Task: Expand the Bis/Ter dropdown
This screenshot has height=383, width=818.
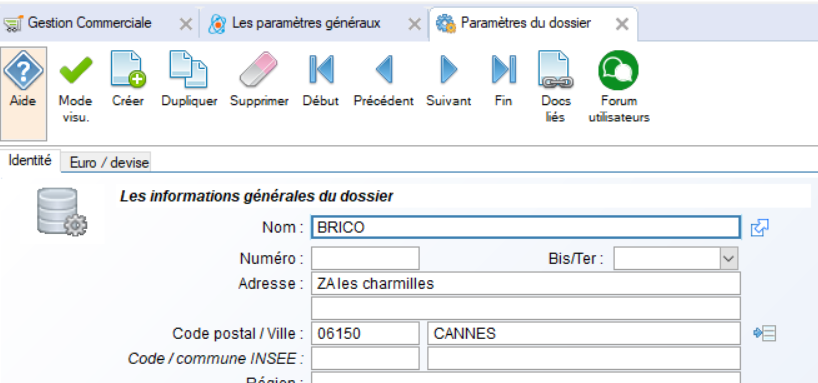Action: 729,258
